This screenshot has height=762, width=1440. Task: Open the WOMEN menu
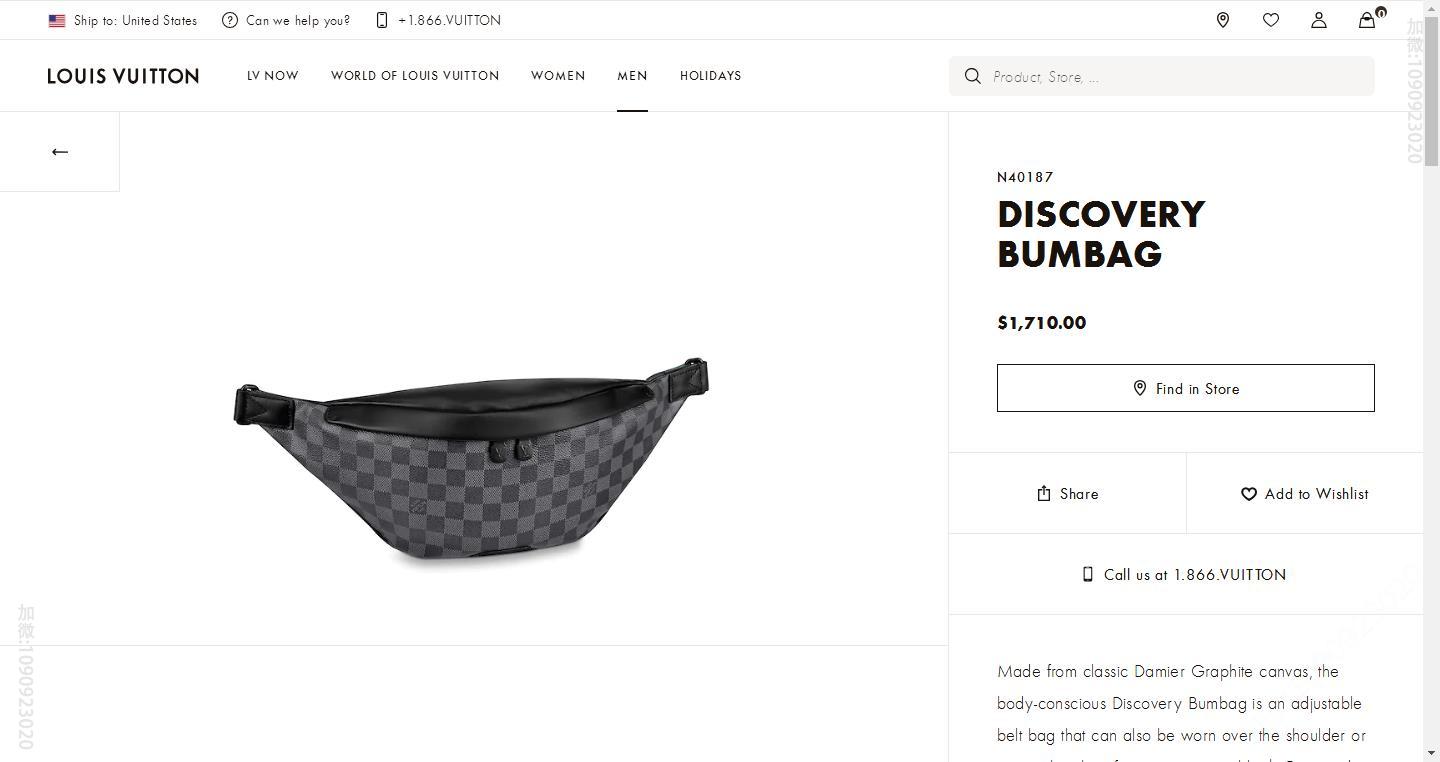click(x=558, y=76)
